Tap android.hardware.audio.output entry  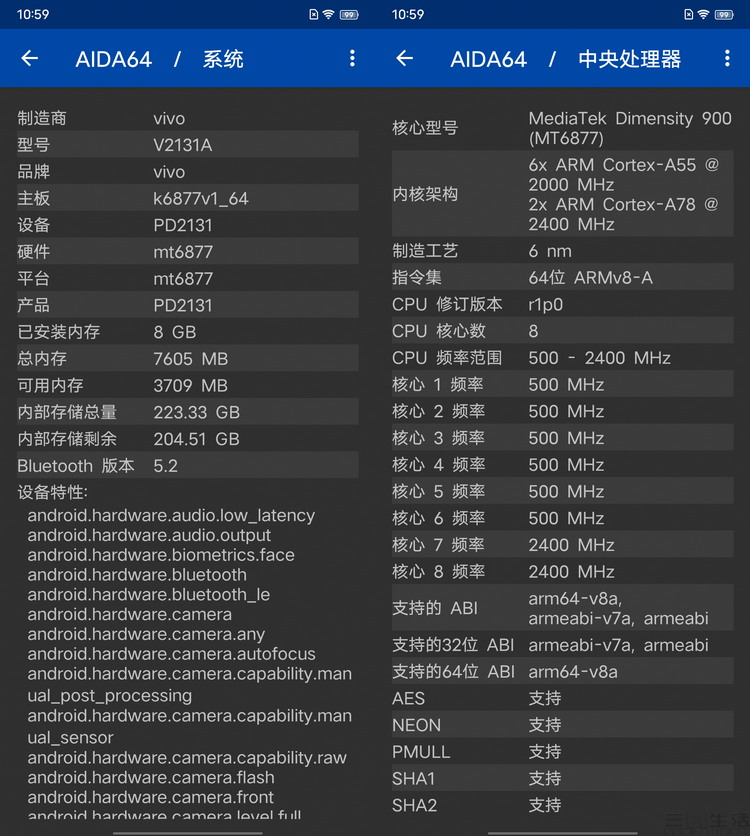pos(149,535)
